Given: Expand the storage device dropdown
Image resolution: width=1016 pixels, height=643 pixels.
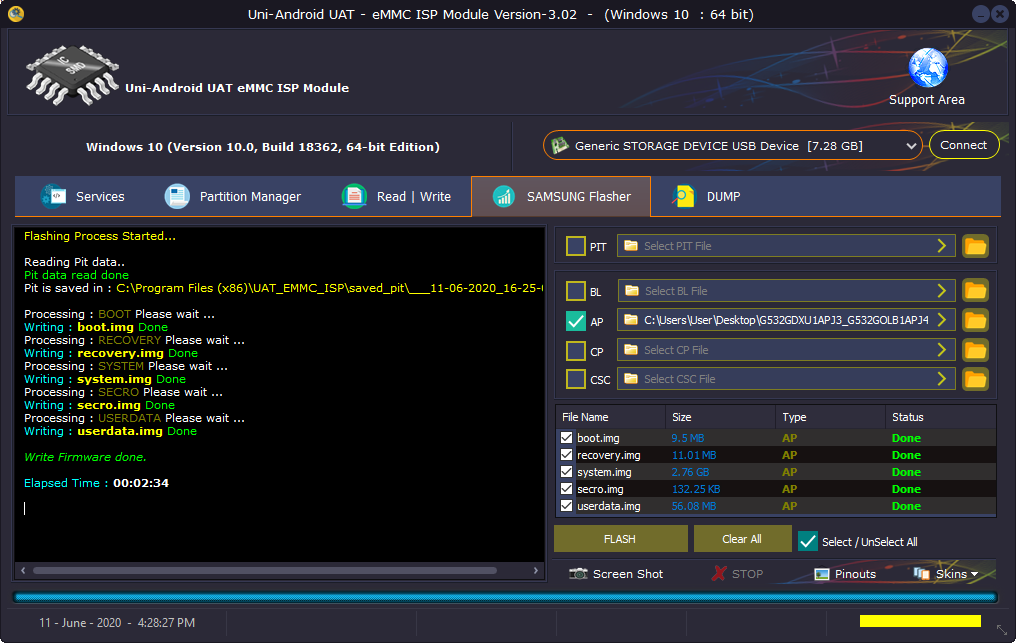Looking at the screenshot, I should (x=910, y=146).
